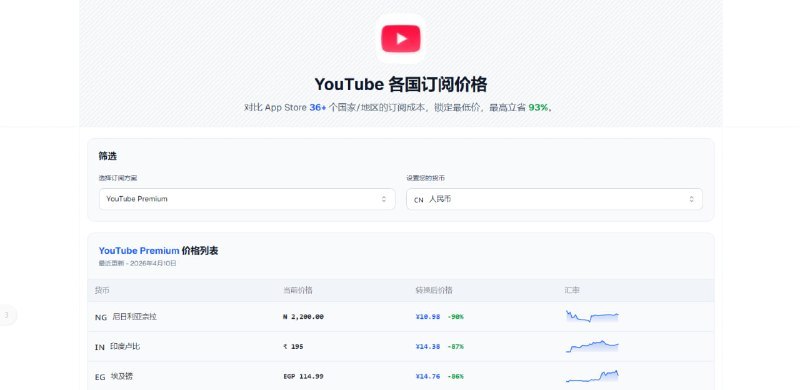Click the -86% savings label
The width and height of the screenshot is (800, 390).
click(x=455, y=377)
